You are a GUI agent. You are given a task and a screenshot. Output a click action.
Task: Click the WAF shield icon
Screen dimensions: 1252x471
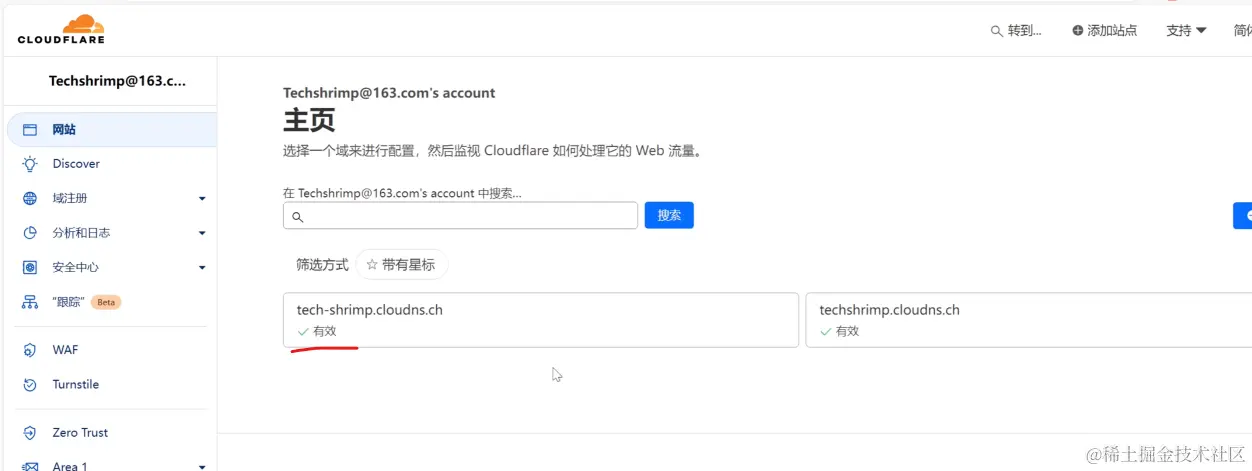click(30, 350)
